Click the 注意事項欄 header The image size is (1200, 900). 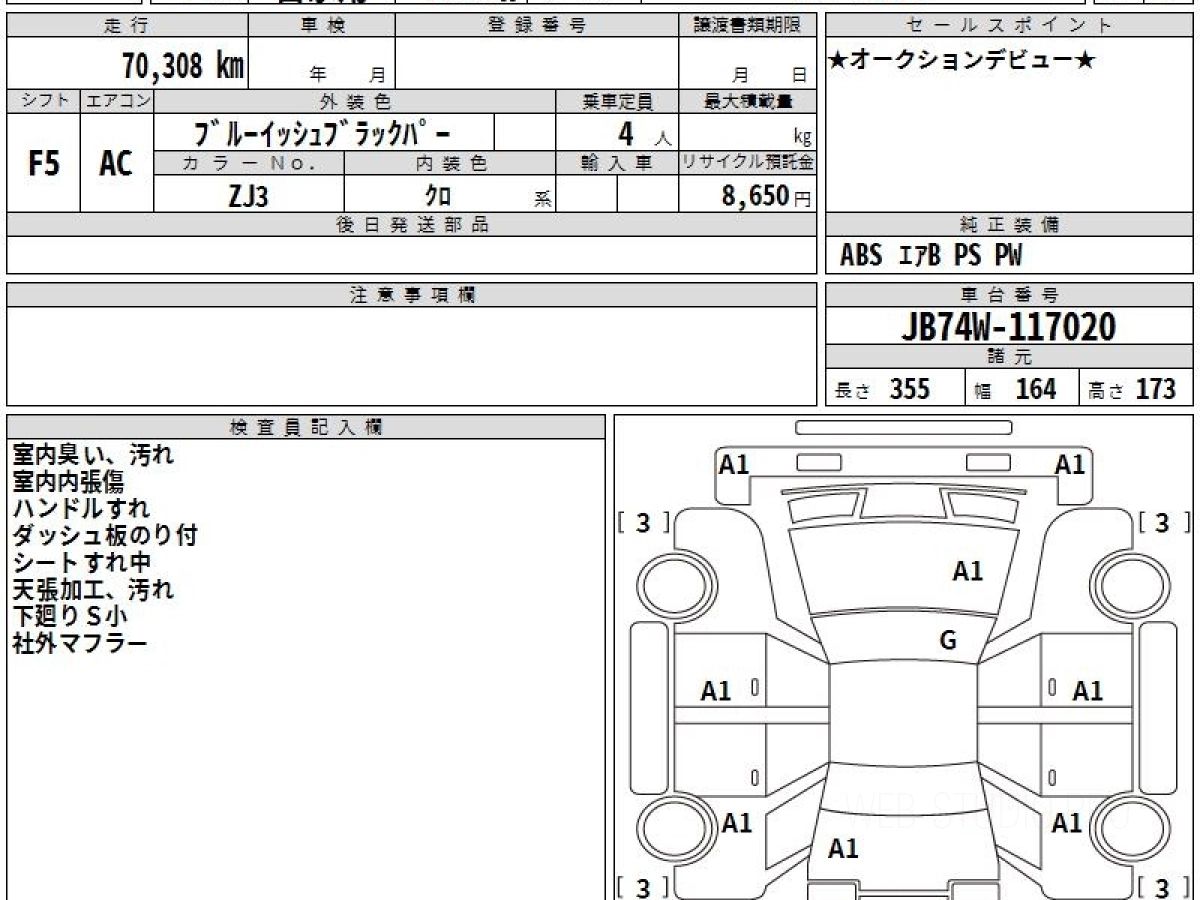(x=412, y=295)
